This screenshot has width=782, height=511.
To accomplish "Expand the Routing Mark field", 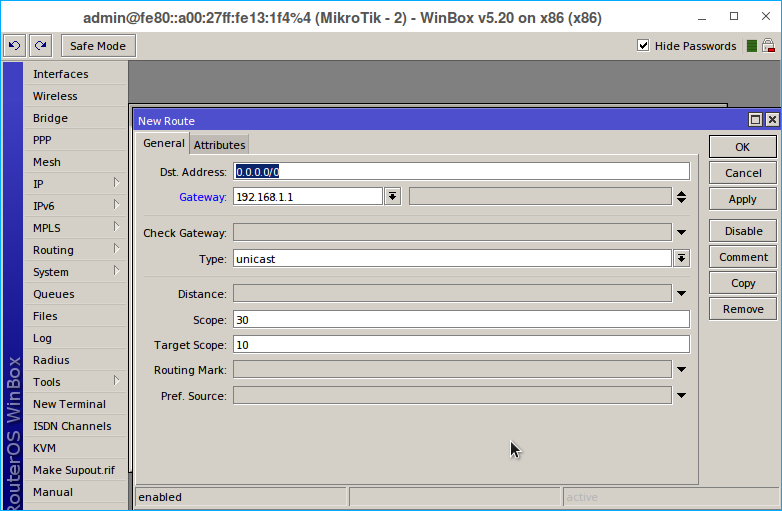I will click(681, 369).
